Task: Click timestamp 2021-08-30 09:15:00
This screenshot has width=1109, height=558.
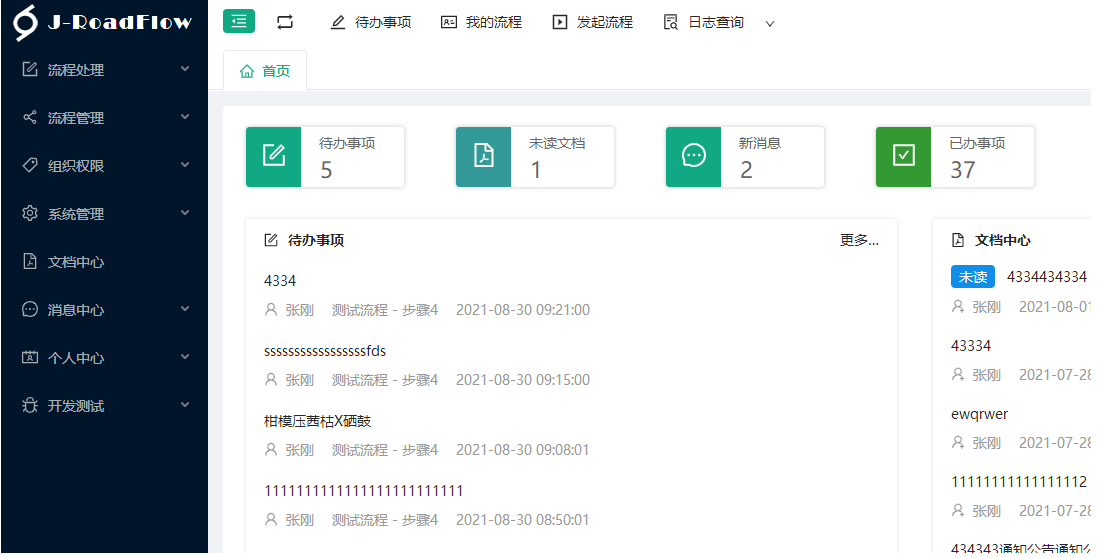Action: pos(523,380)
